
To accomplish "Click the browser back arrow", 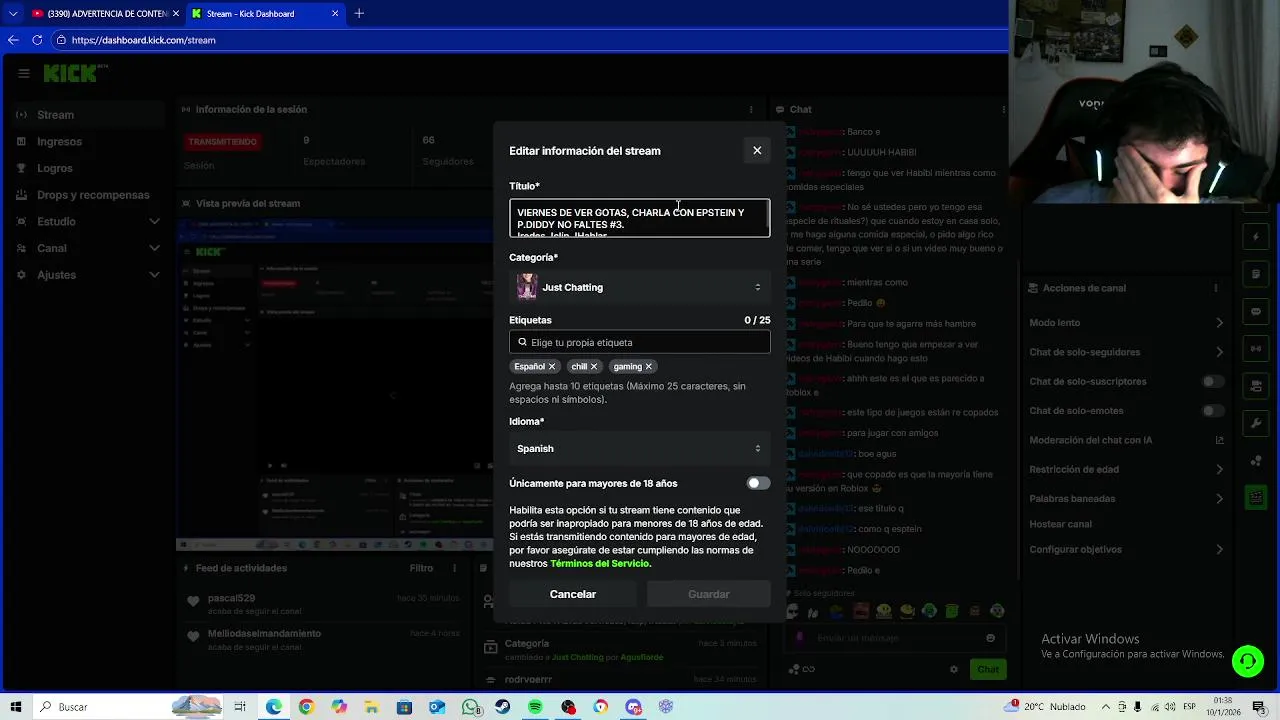I will [x=13, y=40].
